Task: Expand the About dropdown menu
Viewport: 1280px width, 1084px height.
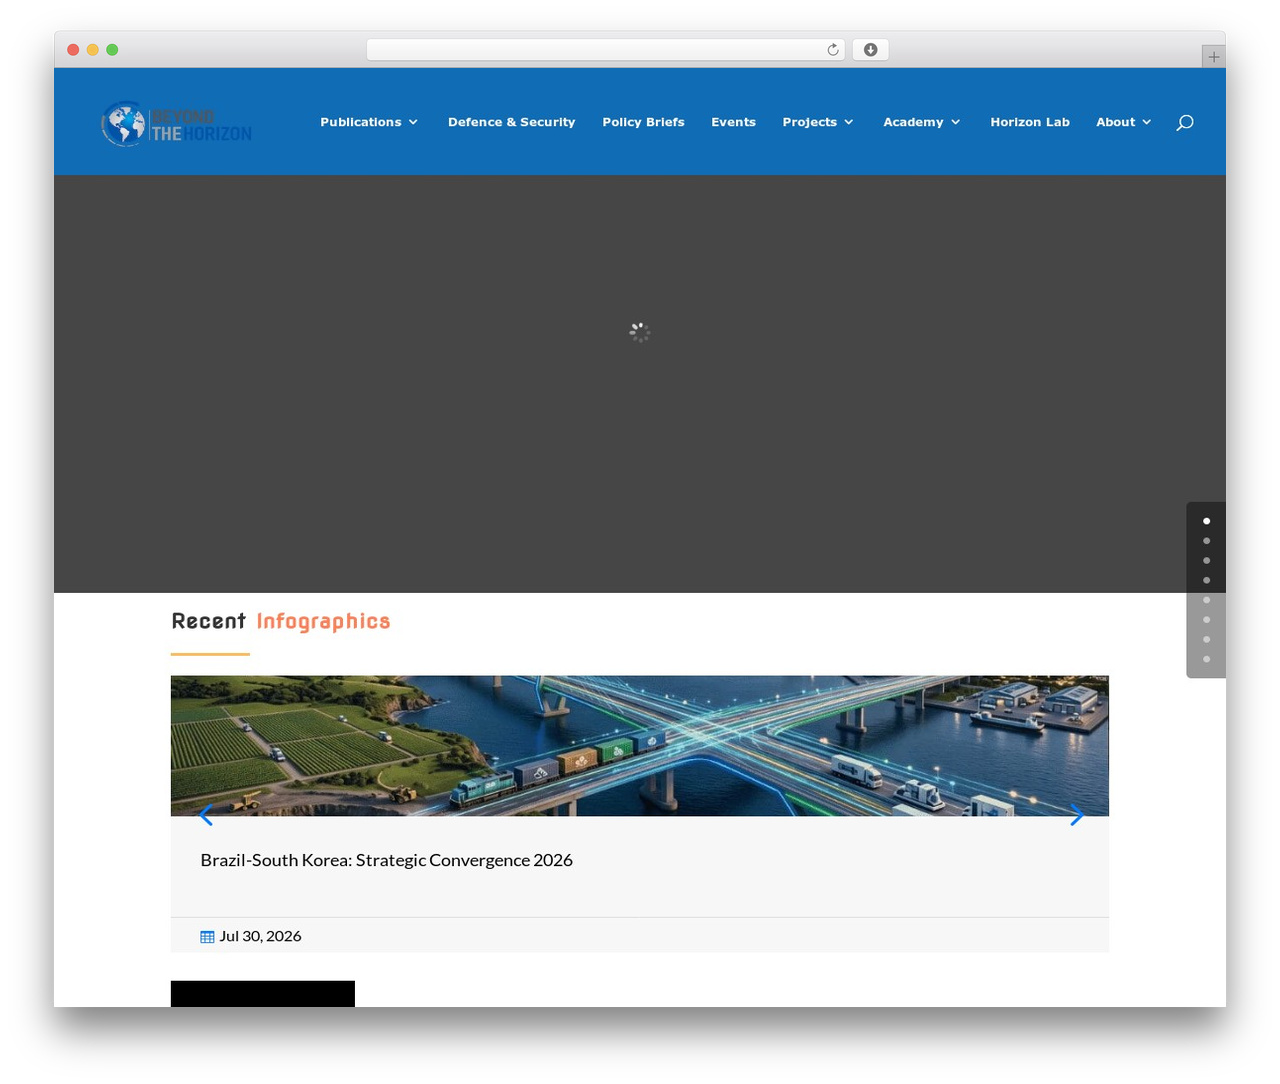Action: tap(1124, 122)
